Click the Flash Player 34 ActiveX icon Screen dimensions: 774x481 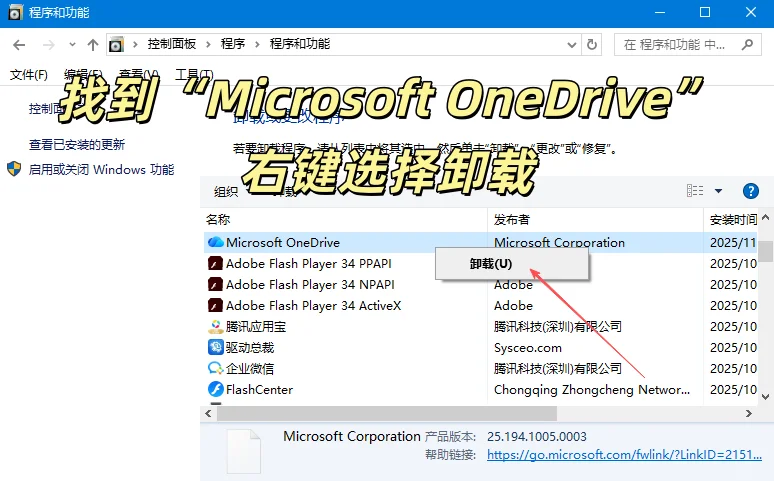[215, 306]
